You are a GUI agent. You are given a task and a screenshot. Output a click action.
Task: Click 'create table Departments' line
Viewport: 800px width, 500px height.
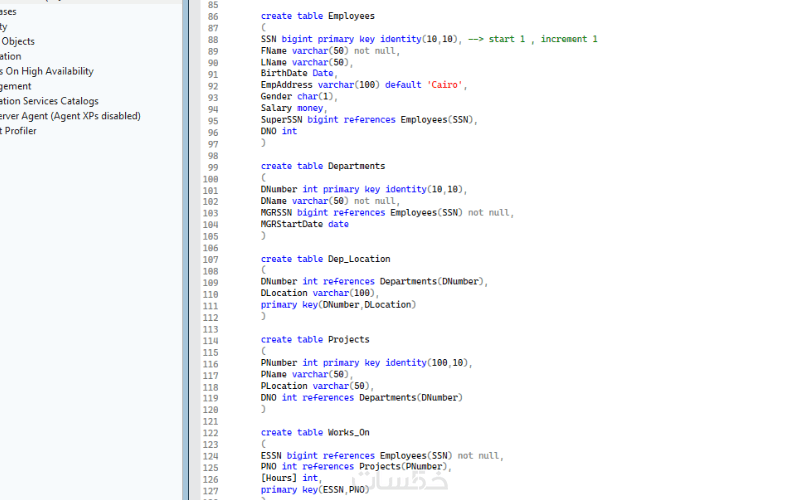(x=322, y=166)
